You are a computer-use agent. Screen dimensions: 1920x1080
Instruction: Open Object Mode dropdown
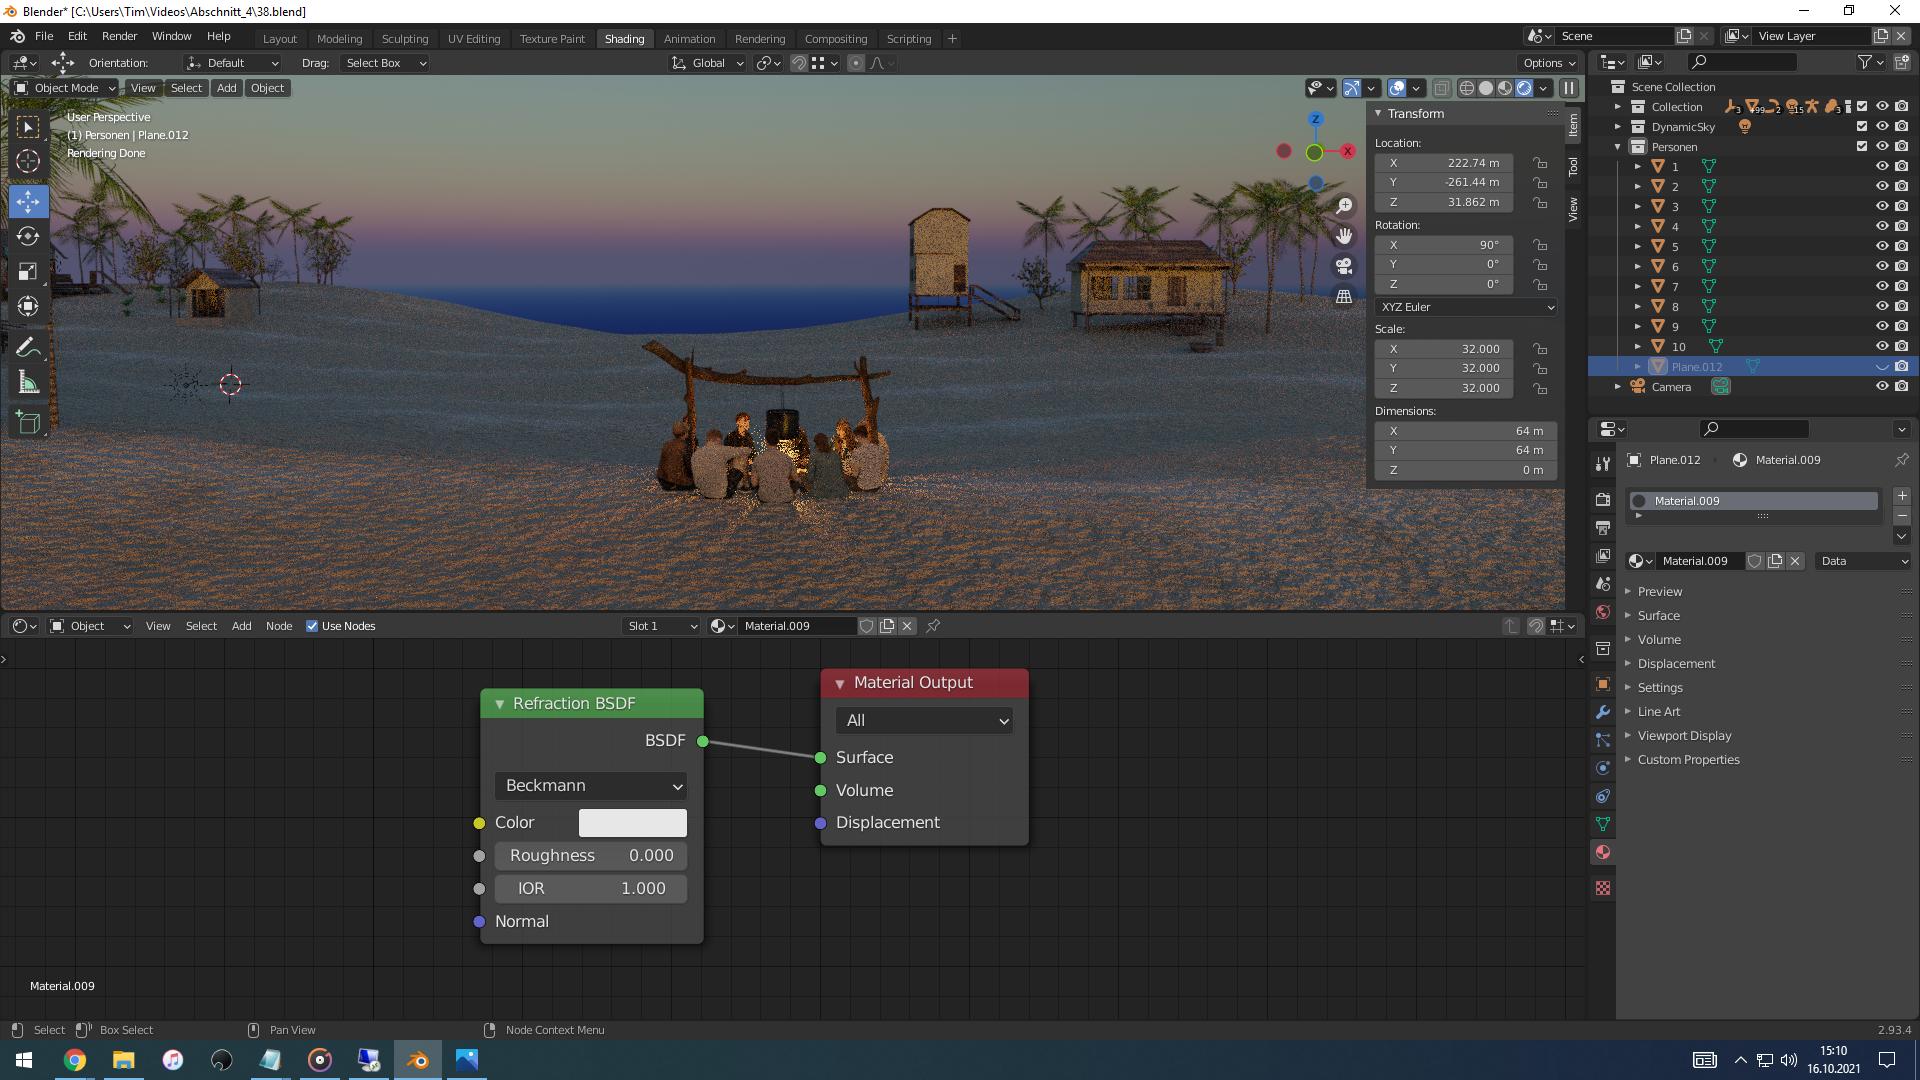(64, 88)
